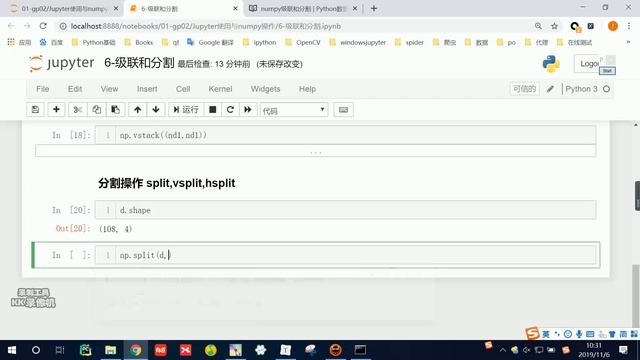The image size is (640, 360).
Task: Switch to the numpy级联和分割 browser tab
Action: (304, 9)
